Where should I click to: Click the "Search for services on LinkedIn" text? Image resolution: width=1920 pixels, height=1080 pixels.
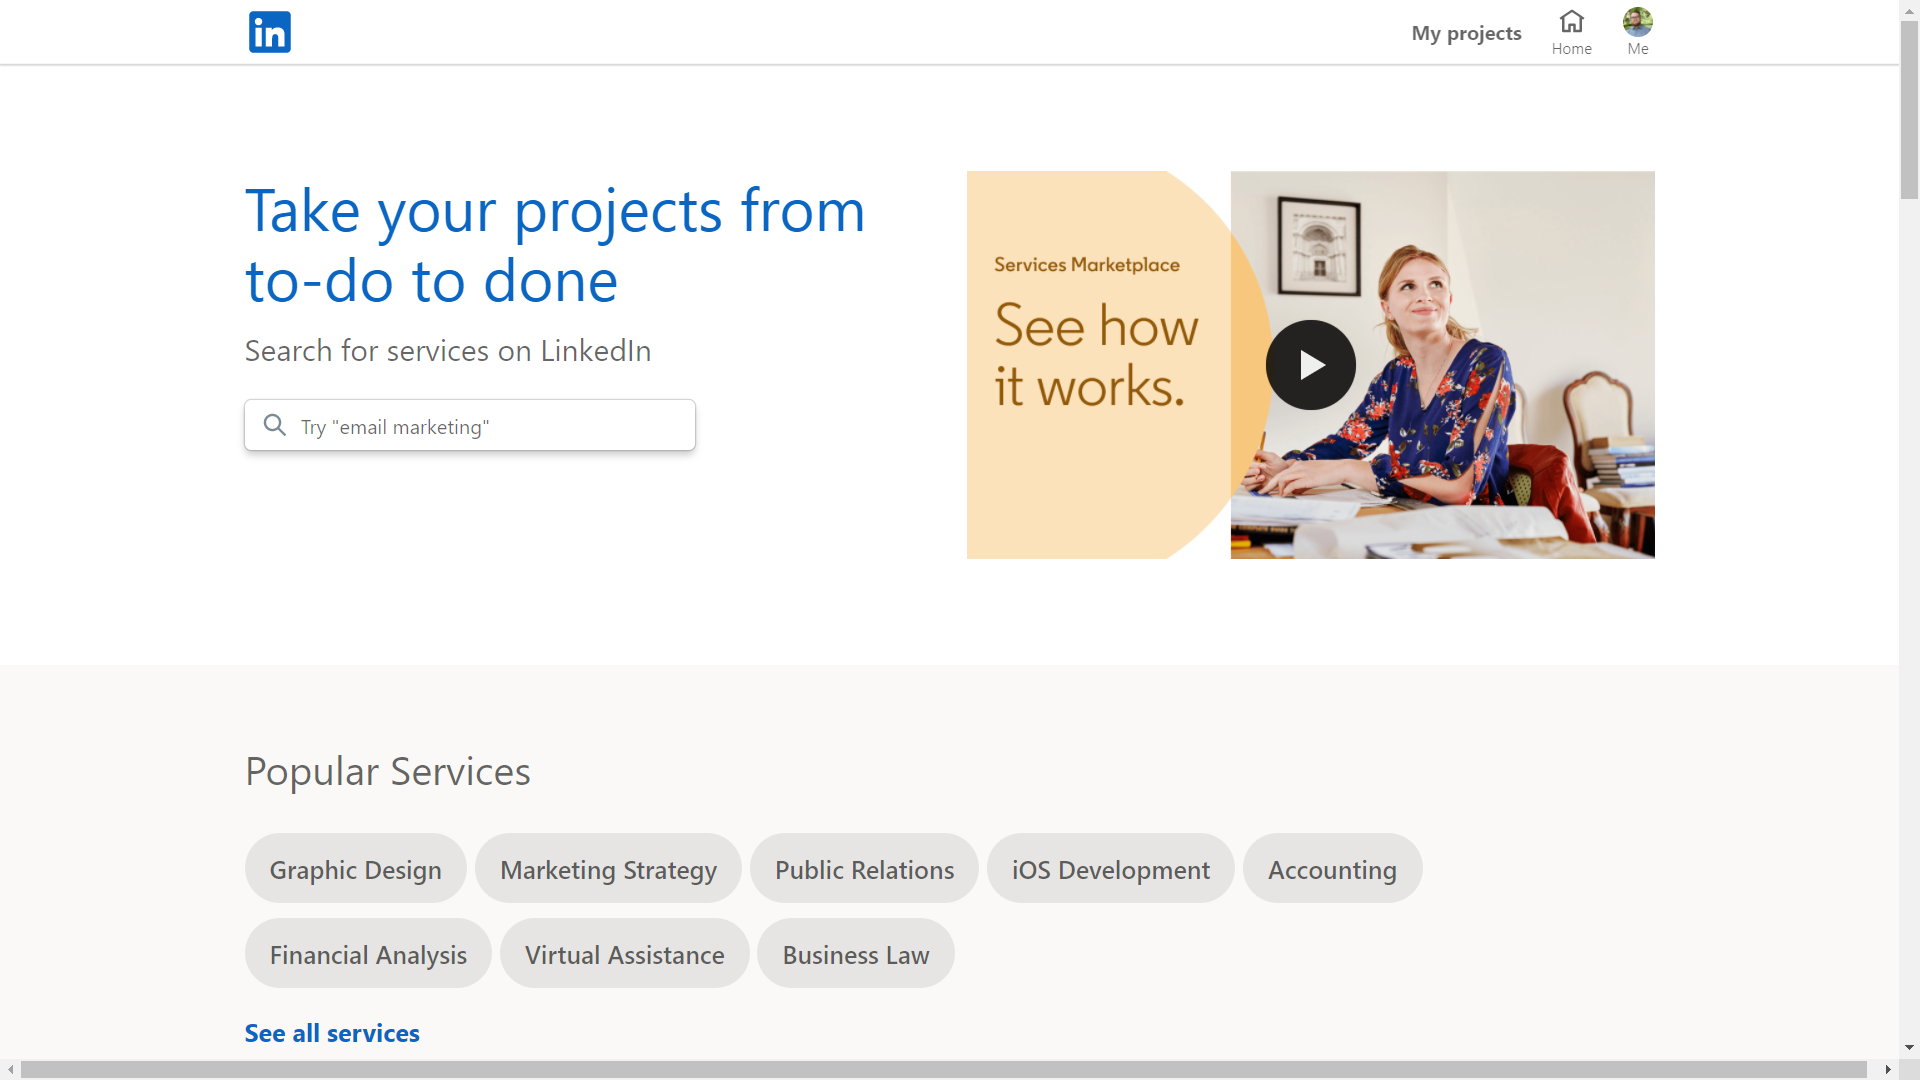448,351
